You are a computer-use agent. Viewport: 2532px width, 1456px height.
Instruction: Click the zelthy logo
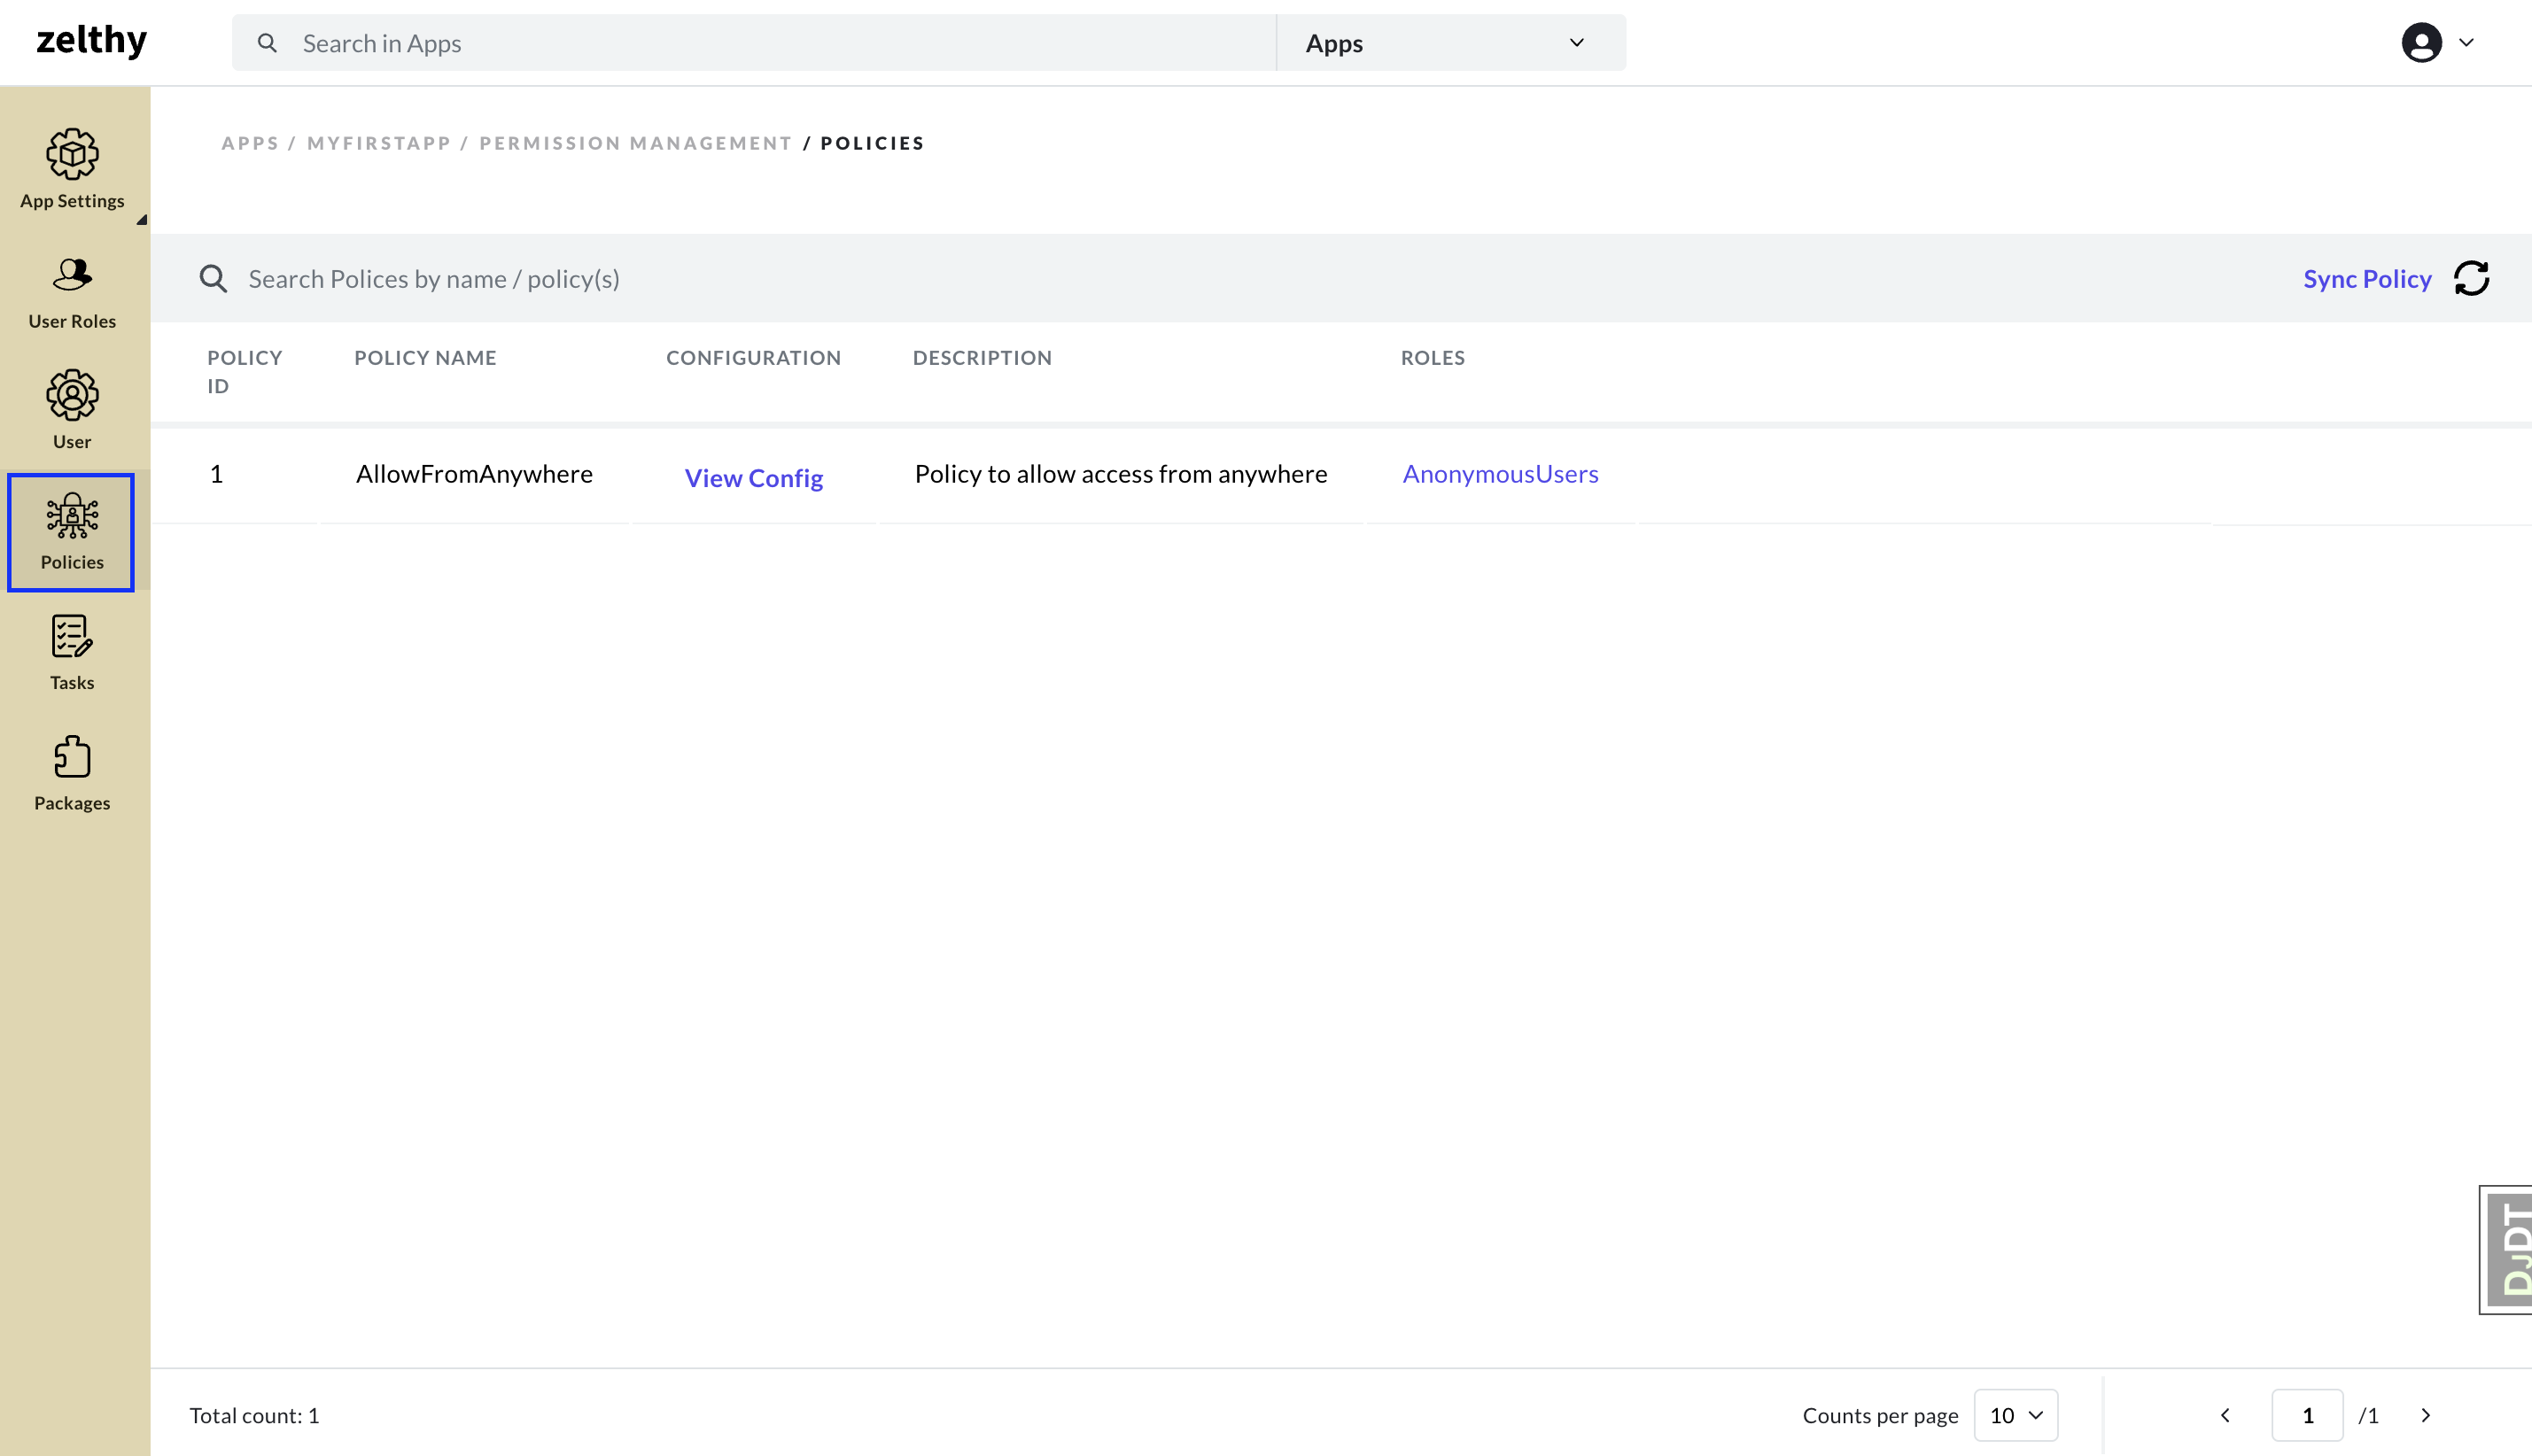(x=91, y=40)
